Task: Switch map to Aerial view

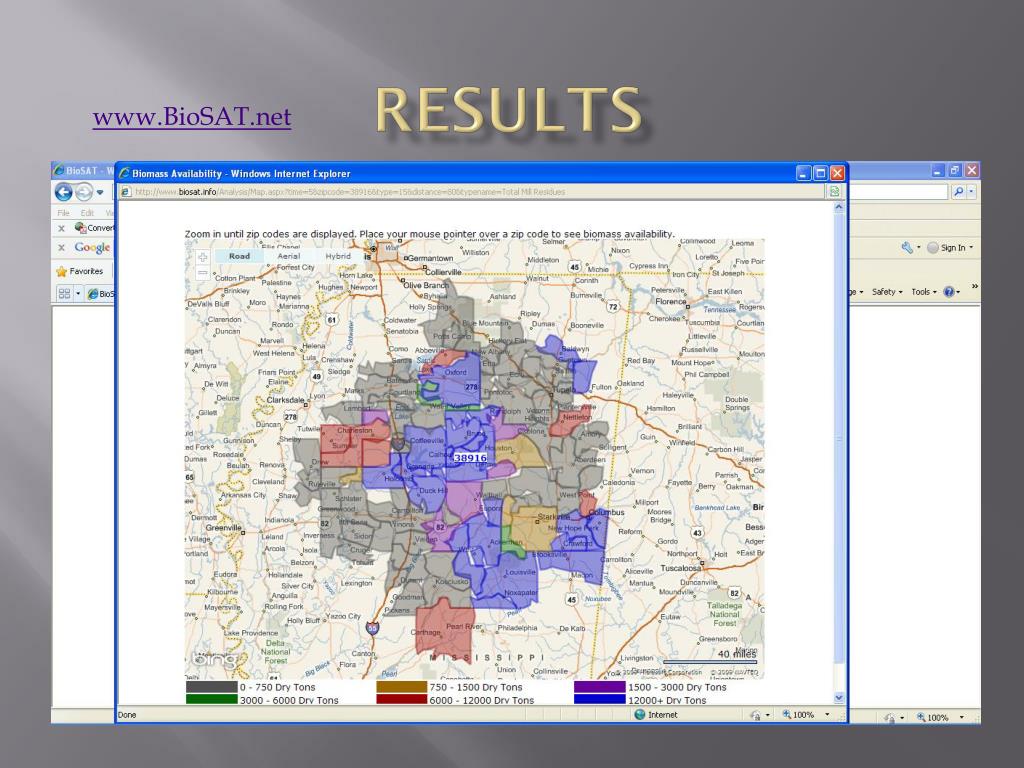Action: (x=289, y=256)
